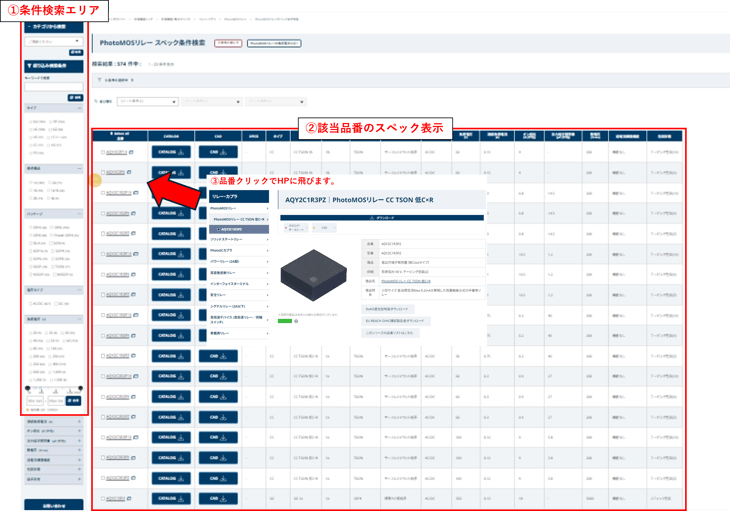Screen dimensions: 730x511
Task: Download catalog for AQV210EH
Action: point(171,498)
